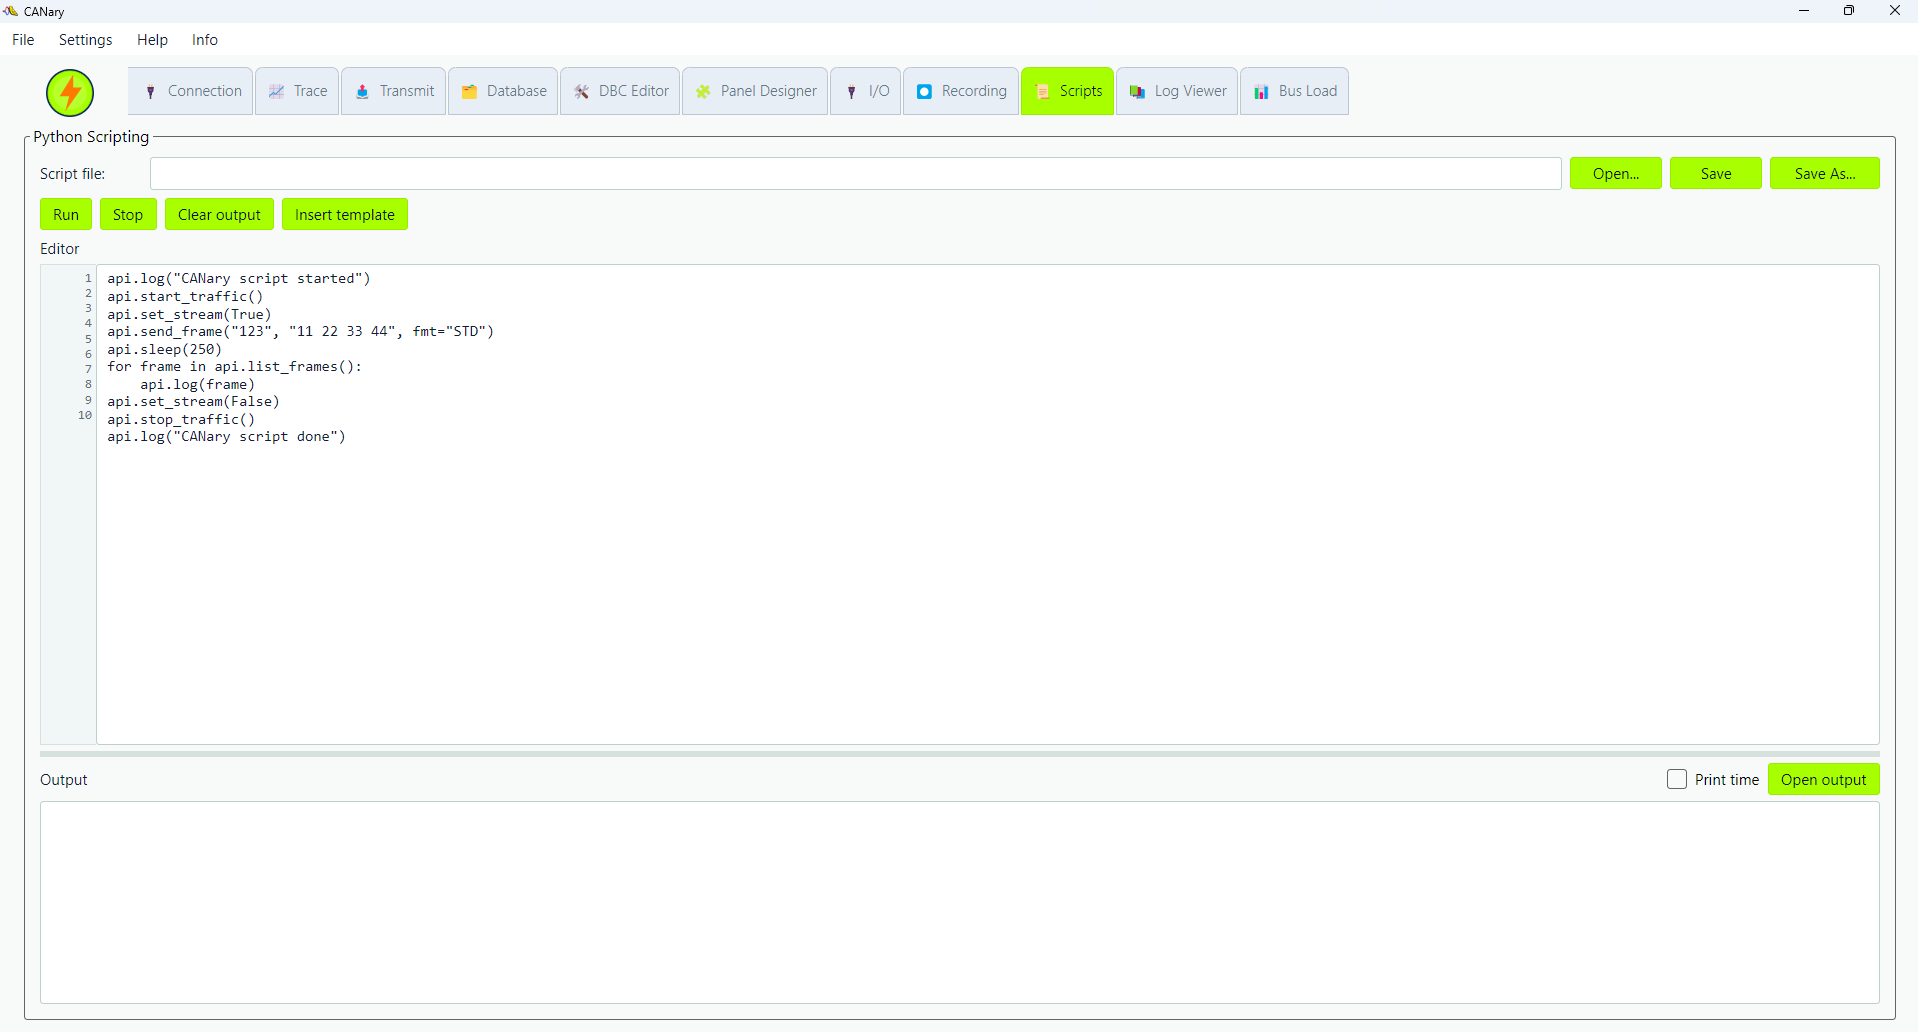Click the DBC Editor tools icon
The height and width of the screenshot is (1032, 1918).
(x=582, y=92)
